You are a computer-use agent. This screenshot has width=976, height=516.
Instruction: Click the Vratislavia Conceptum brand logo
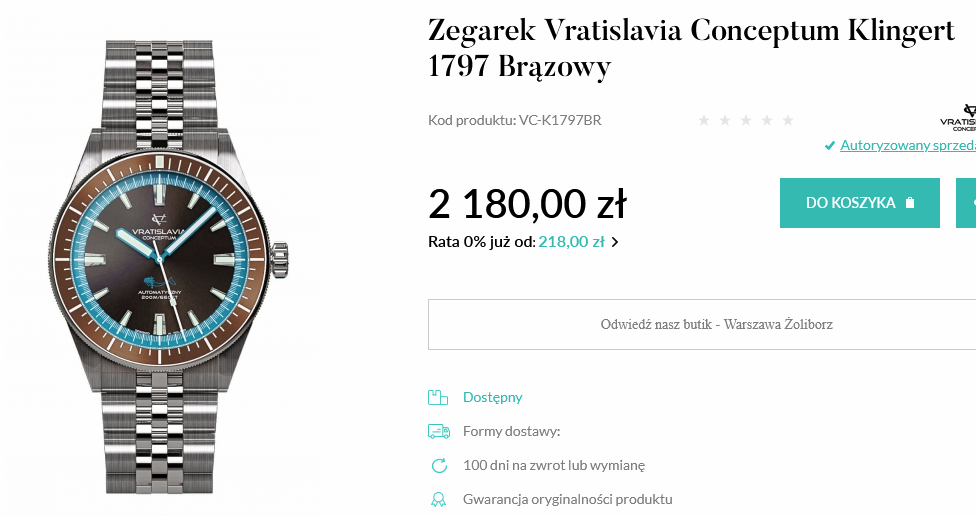pyautogui.click(x=960, y=117)
